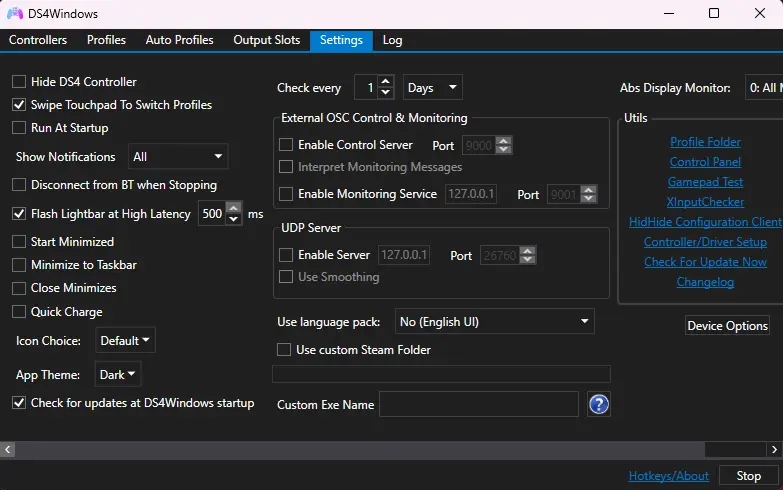Uncheck Flash Lightbar at High Latency
The image size is (783, 490).
[19, 213]
